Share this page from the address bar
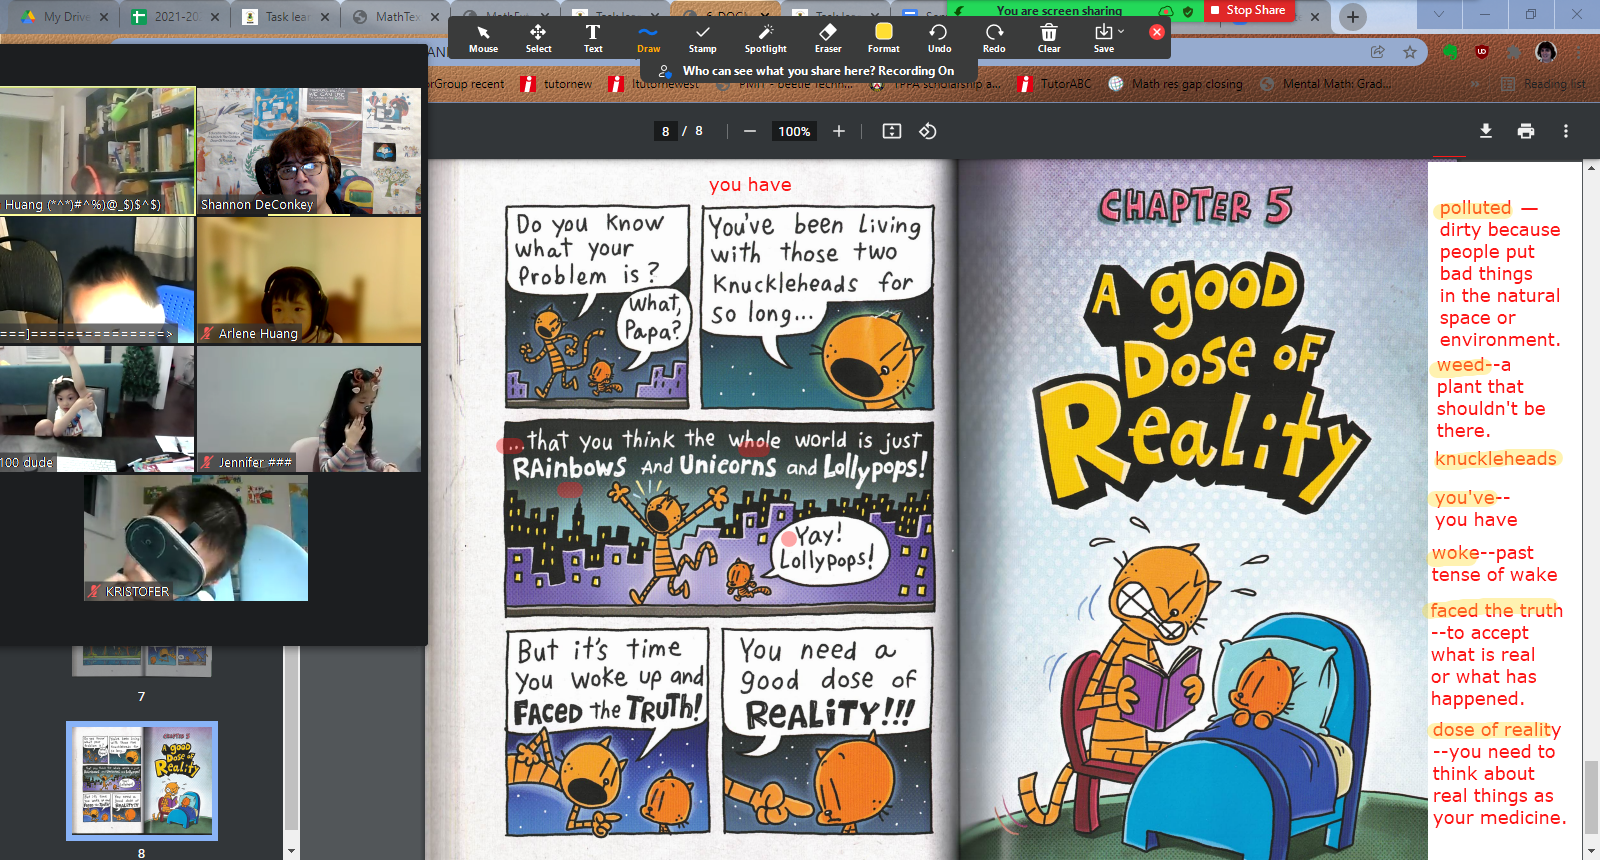The width and height of the screenshot is (1600, 860). [x=1378, y=52]
